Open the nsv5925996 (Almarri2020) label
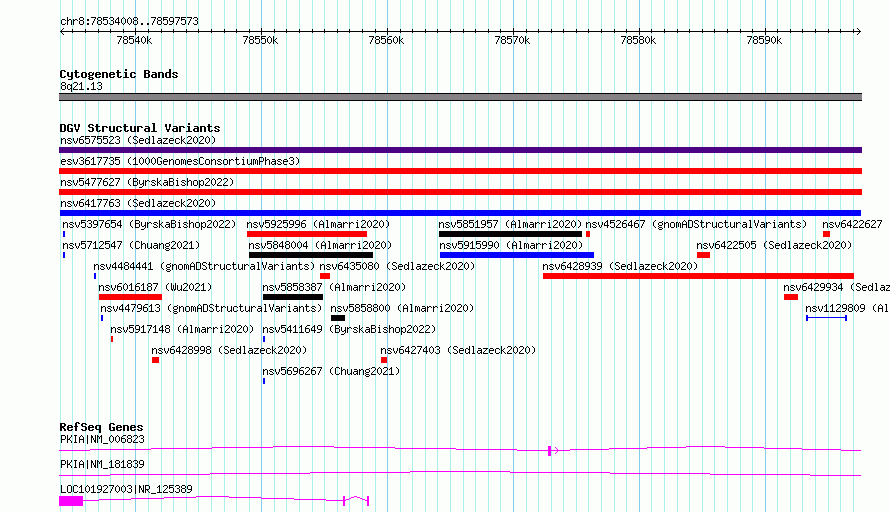The width and height of the screenshot is (890, 512). (x=318, y=224)
